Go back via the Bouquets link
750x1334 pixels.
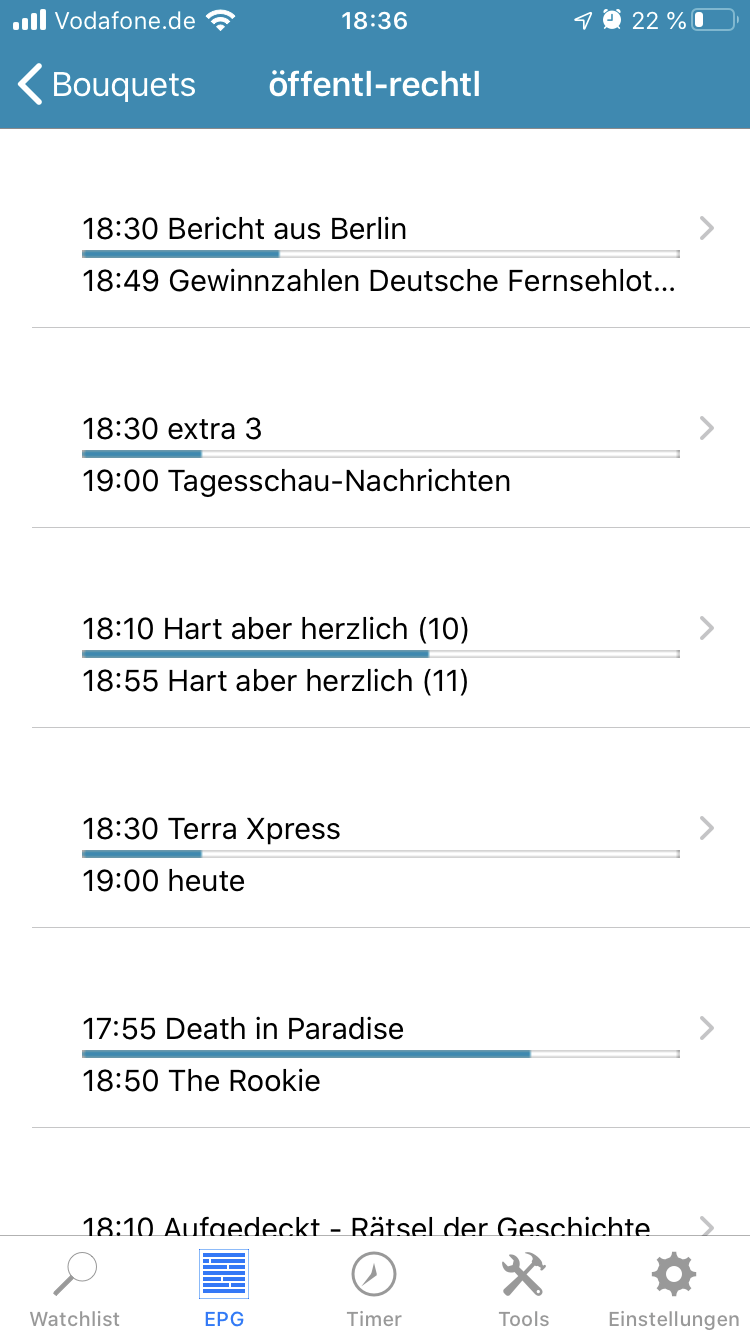[123, 85]
